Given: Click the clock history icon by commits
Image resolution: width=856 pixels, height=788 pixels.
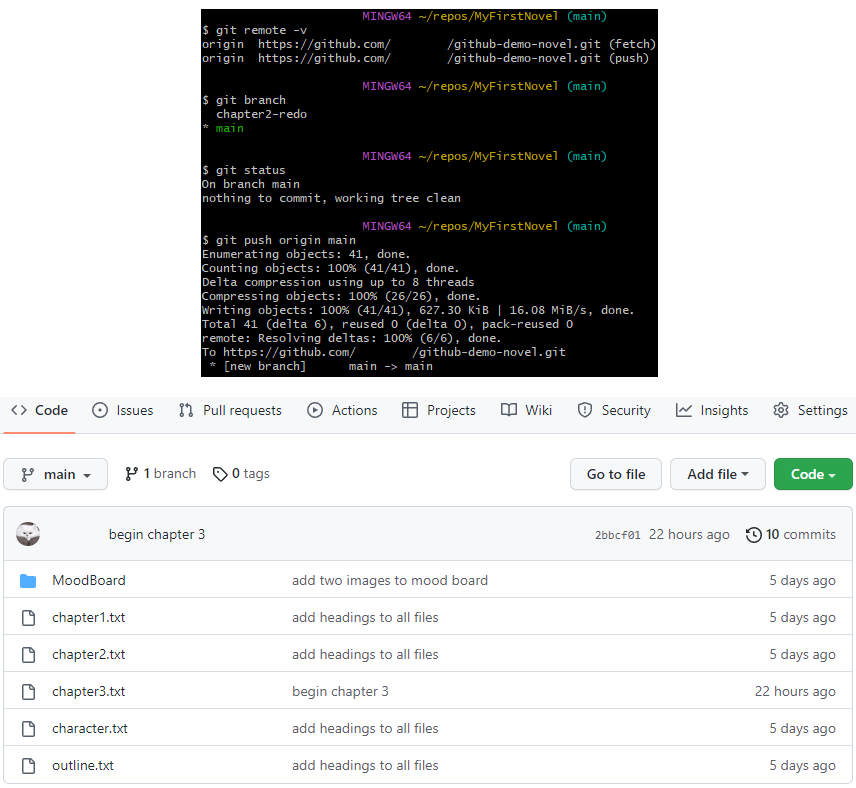Looking at the screenshot, I should tap(753, 535).
